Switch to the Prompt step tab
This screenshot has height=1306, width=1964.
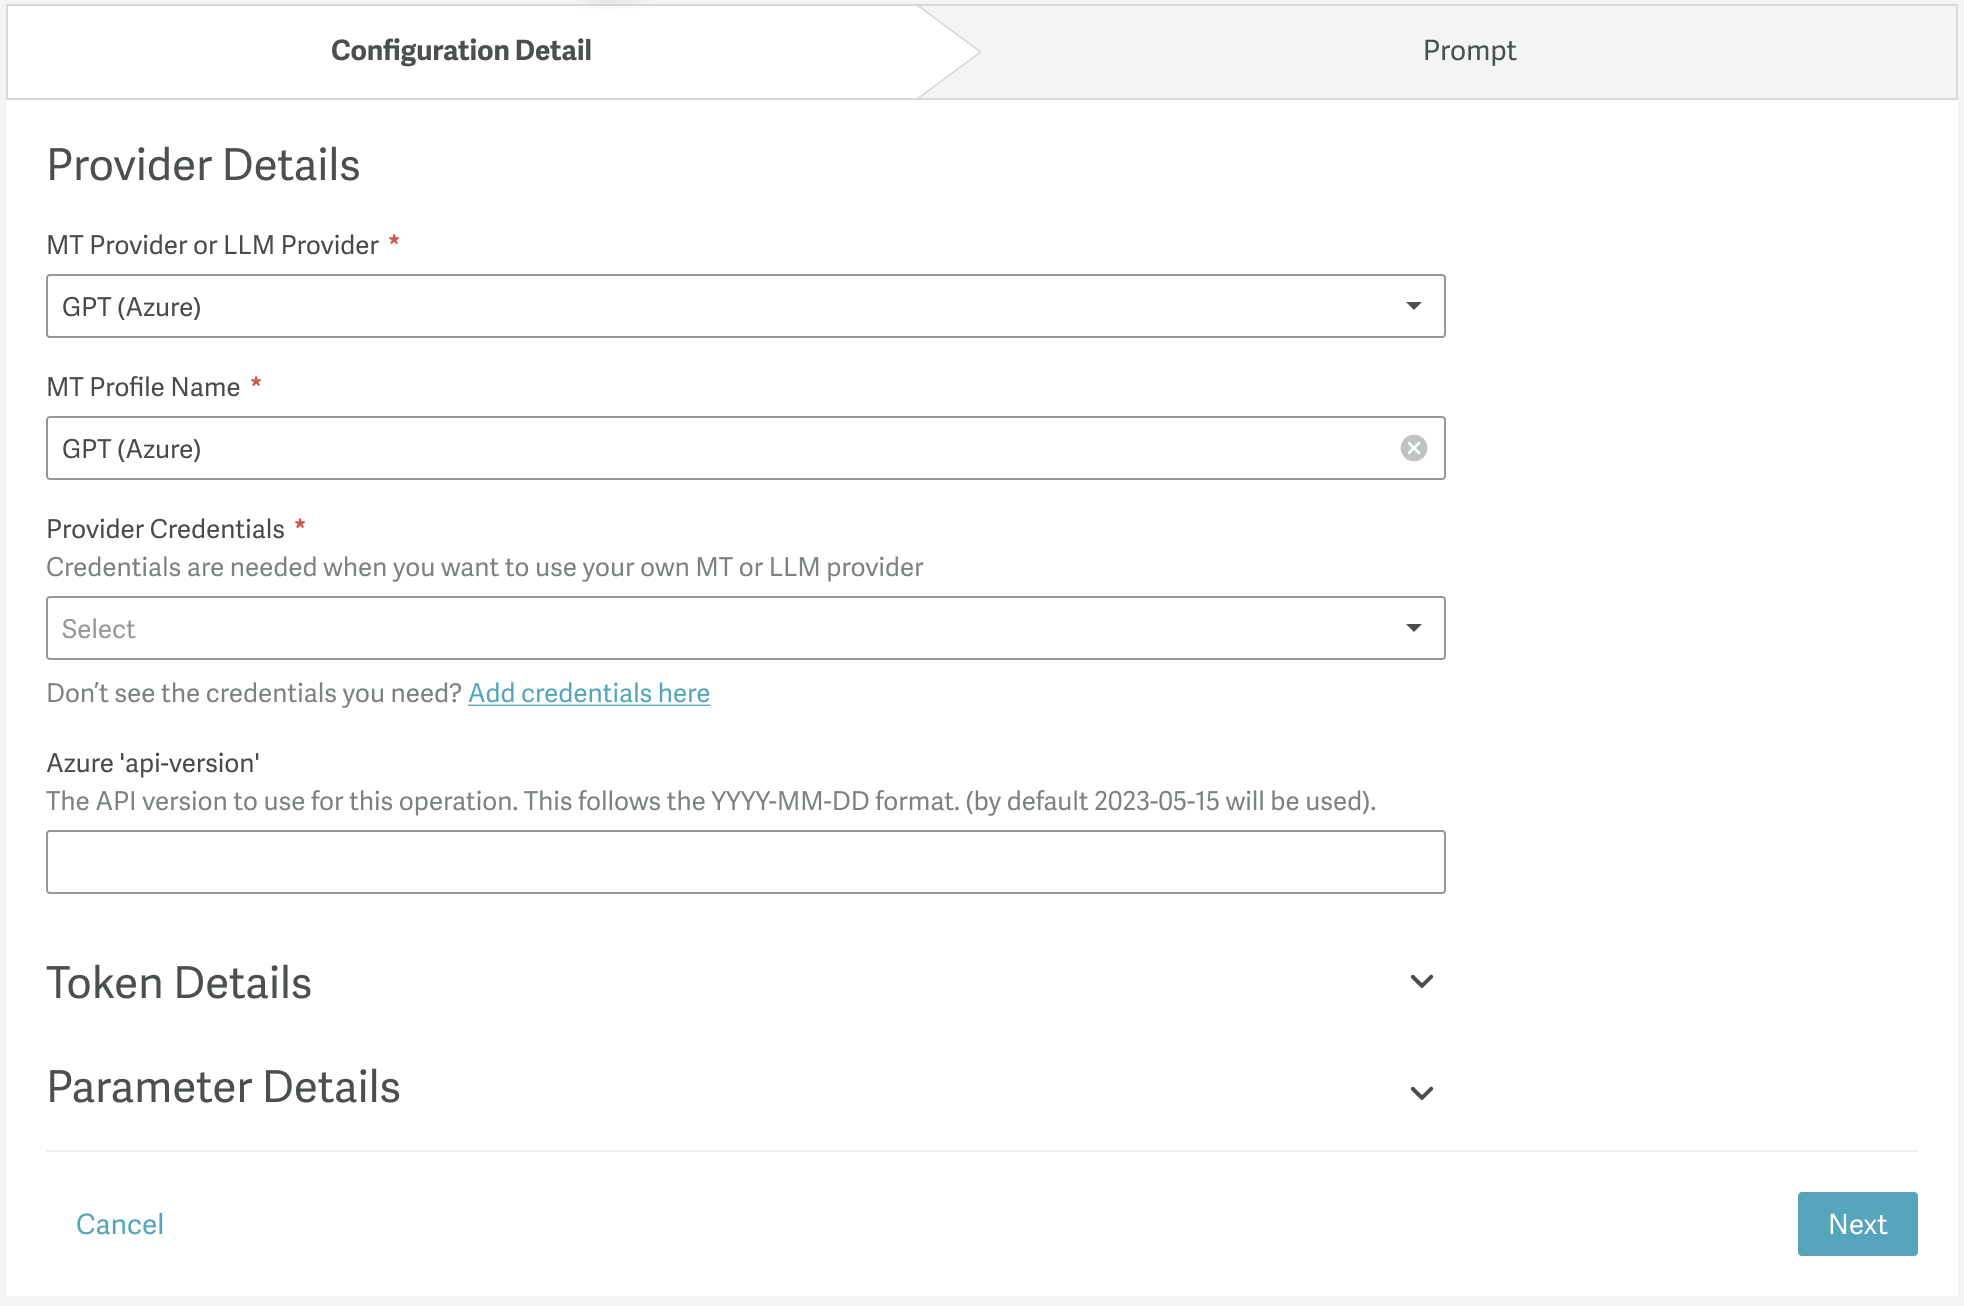pos(1468,50)
